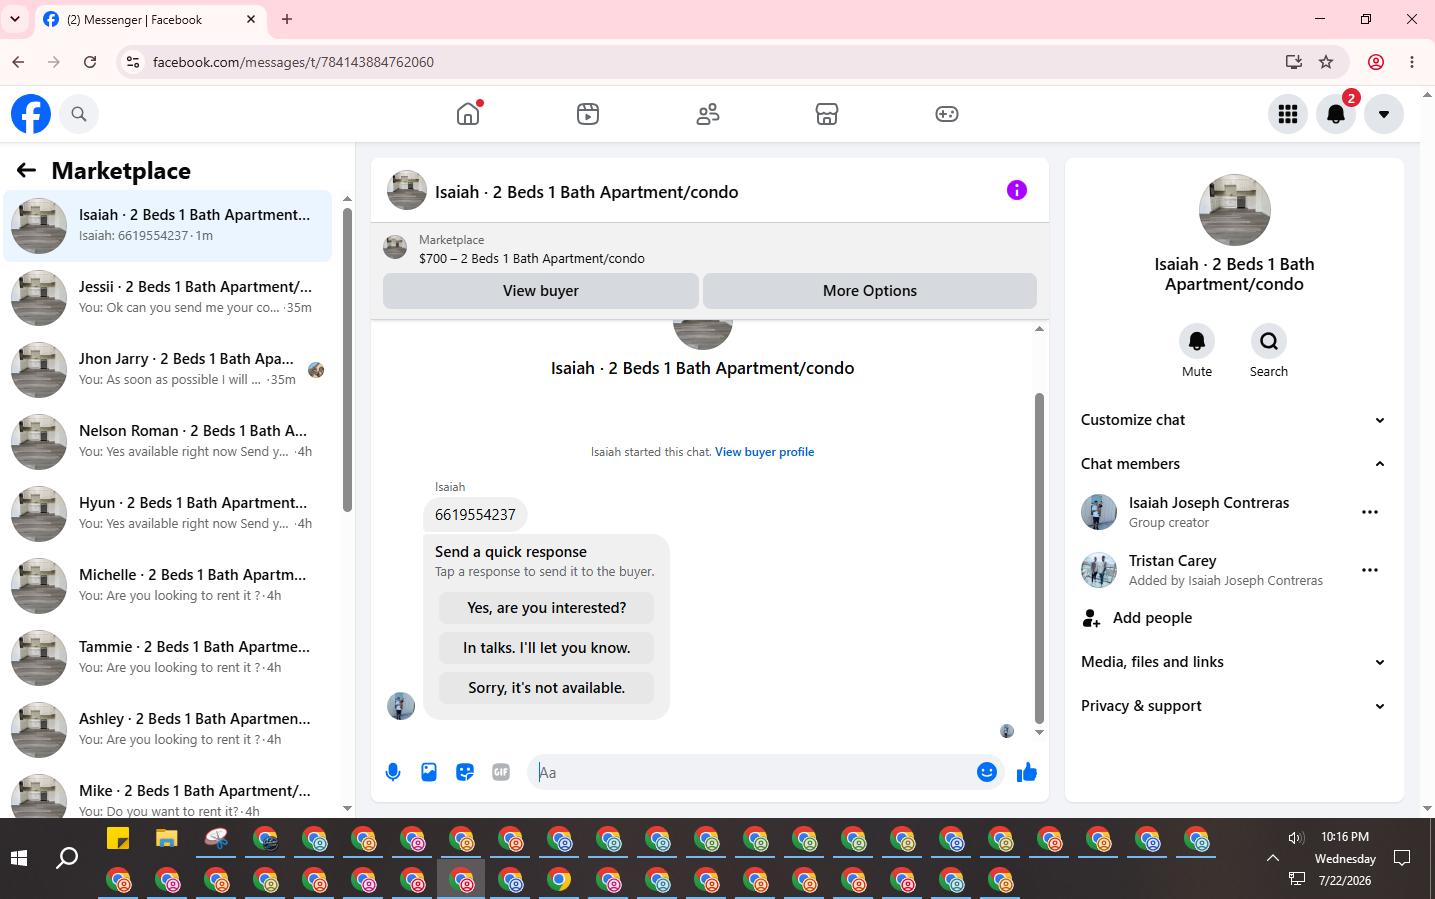Expand Customize chat section
This screenshot has width=1435, height=899.
click(x=1233, y=420)
